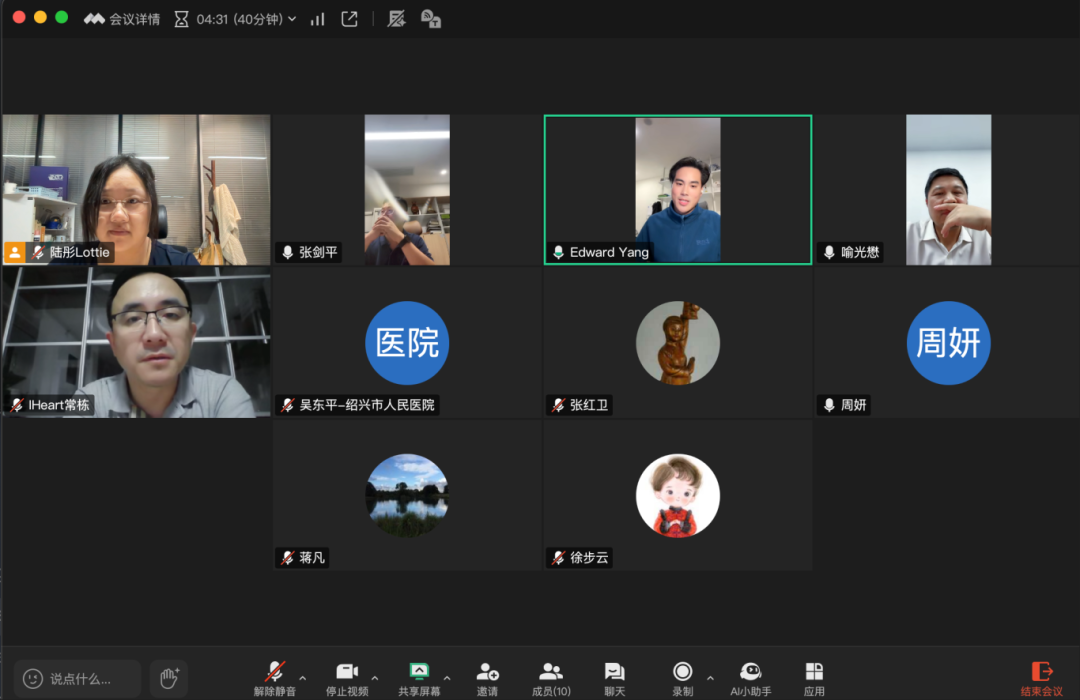Click the 说点什么... message input field
Viewport: 1080px width, 700px height.
[78, 679]
